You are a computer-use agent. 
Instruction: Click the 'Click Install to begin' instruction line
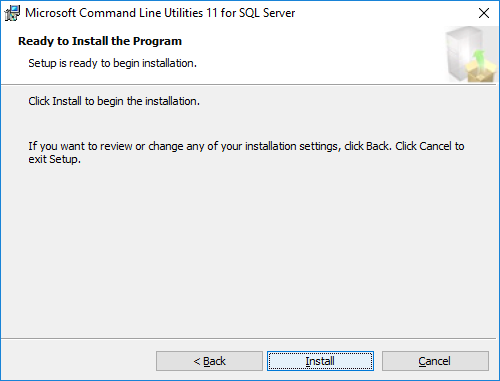(x=114, y=101)
